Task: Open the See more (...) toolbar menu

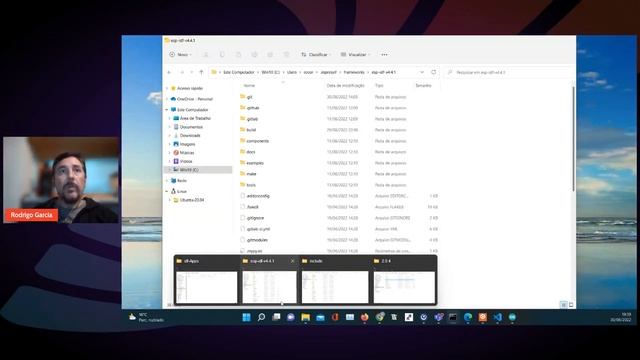Action: point(384,54)
